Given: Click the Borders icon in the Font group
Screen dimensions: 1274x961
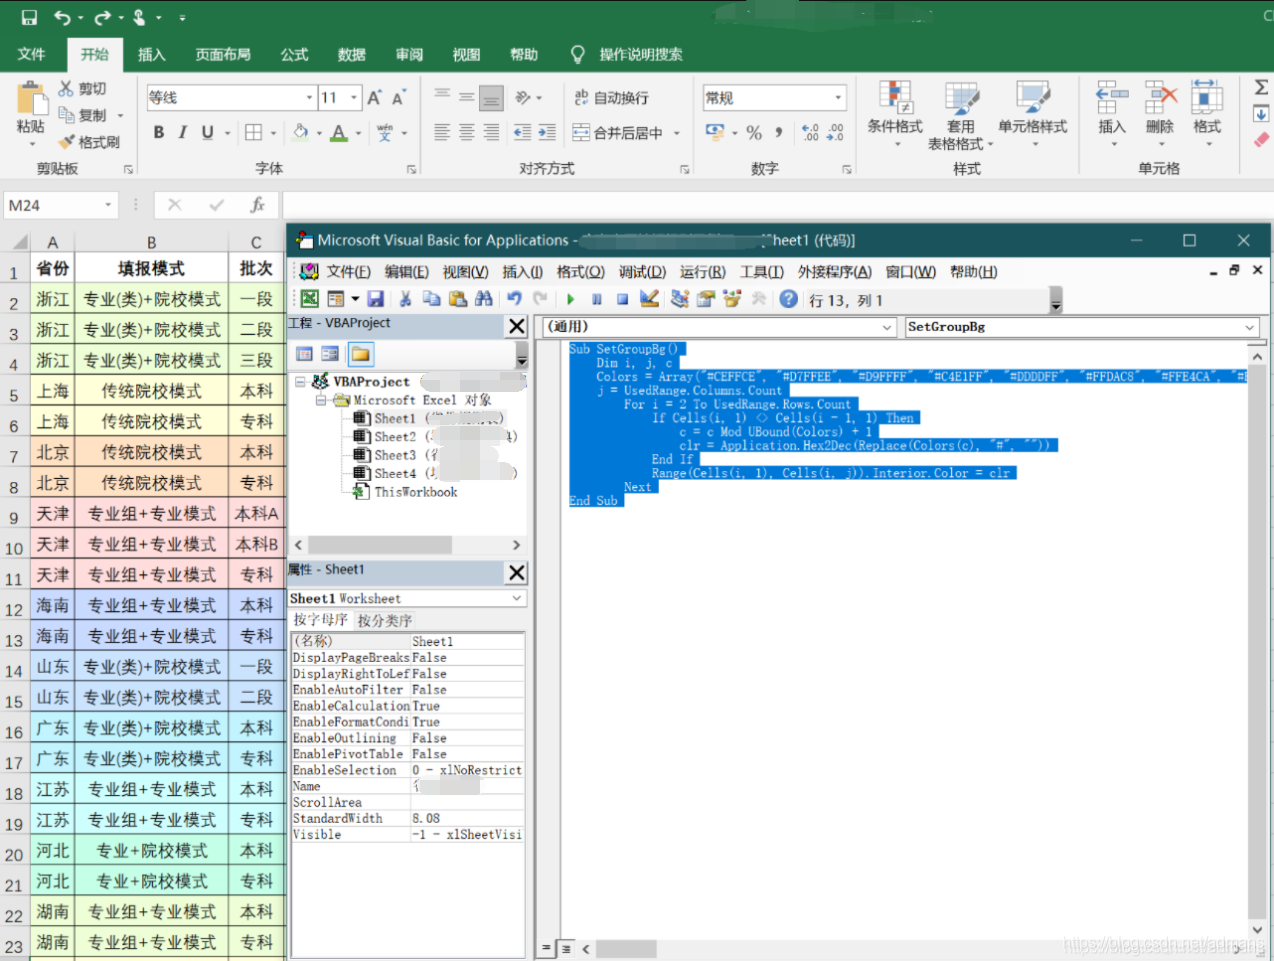Looking at the screenshot, I should (x=254, y=132).
